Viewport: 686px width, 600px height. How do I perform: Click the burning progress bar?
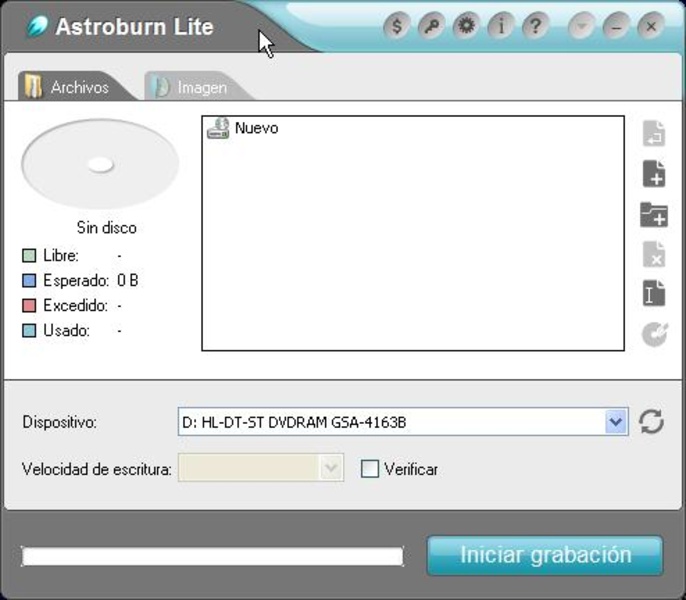[213, 556]
